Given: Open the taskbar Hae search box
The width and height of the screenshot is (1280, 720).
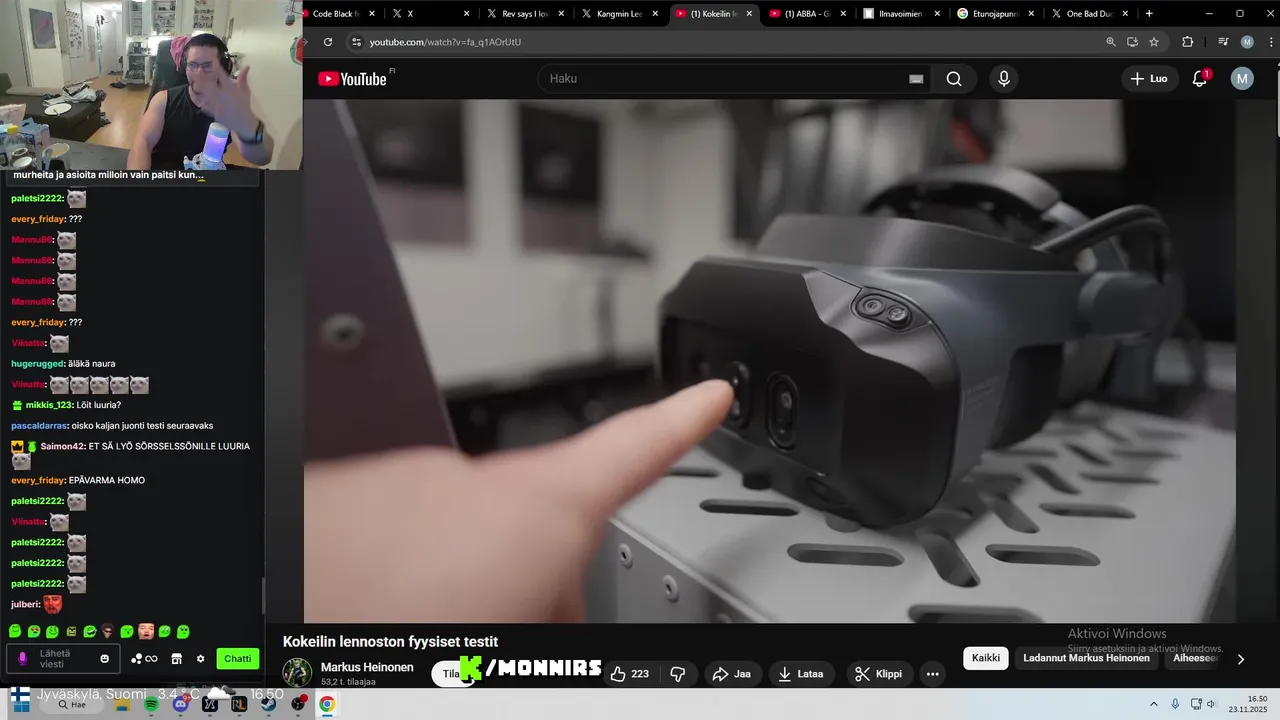Looking at the screenshot, I should 72,705.
